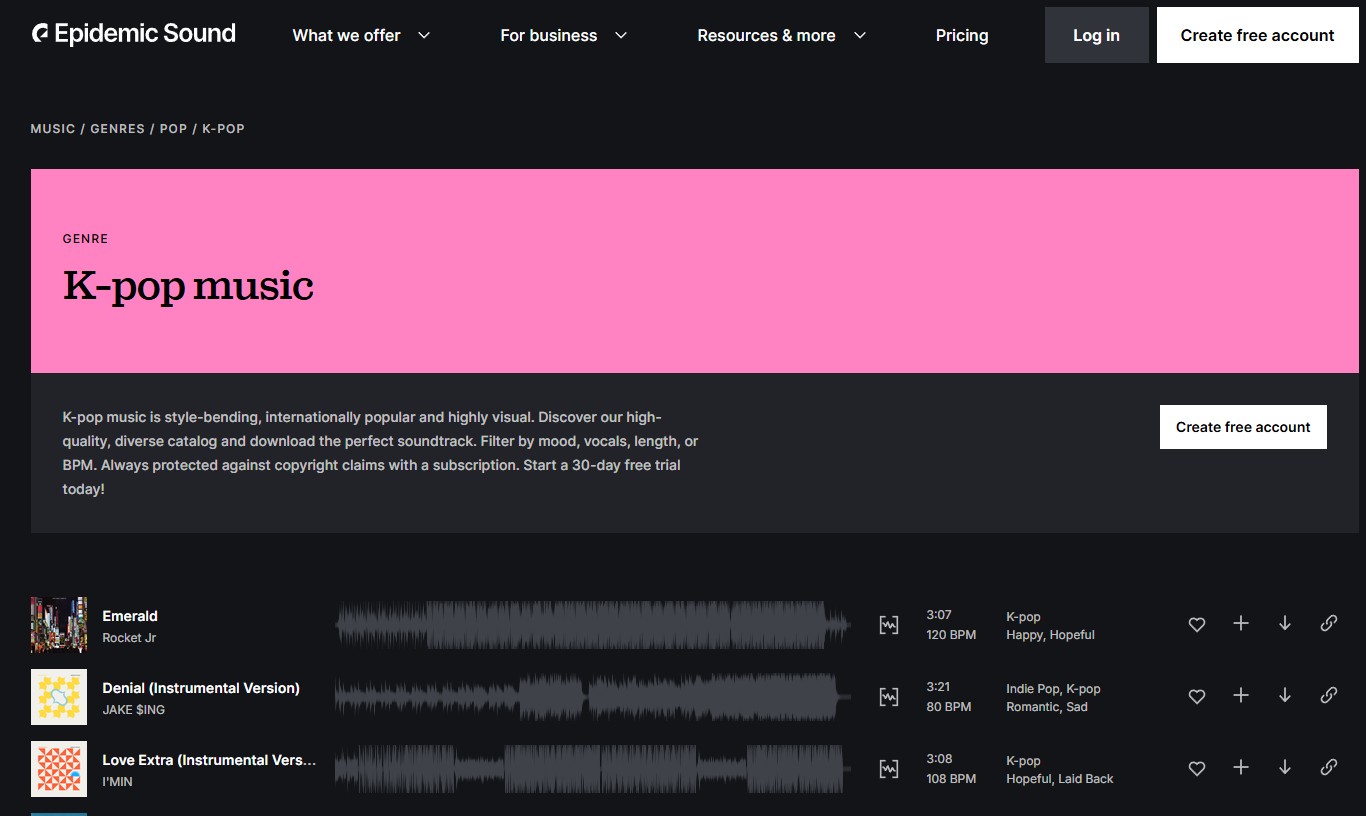The height and width of the screenshot is (816, 1366).
Task: Find similar tracks to Emerald
Action: tap(888, 624)
